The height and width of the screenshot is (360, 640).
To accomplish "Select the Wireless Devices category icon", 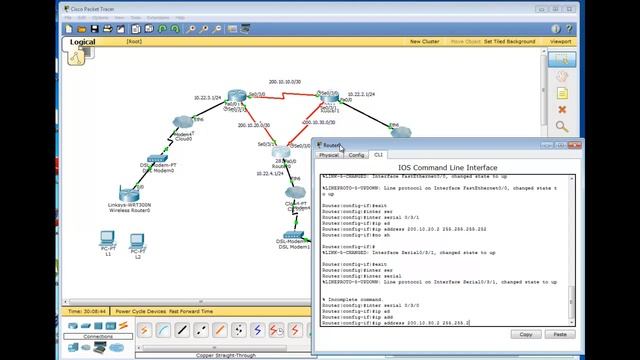I will [x=111, y=326].
